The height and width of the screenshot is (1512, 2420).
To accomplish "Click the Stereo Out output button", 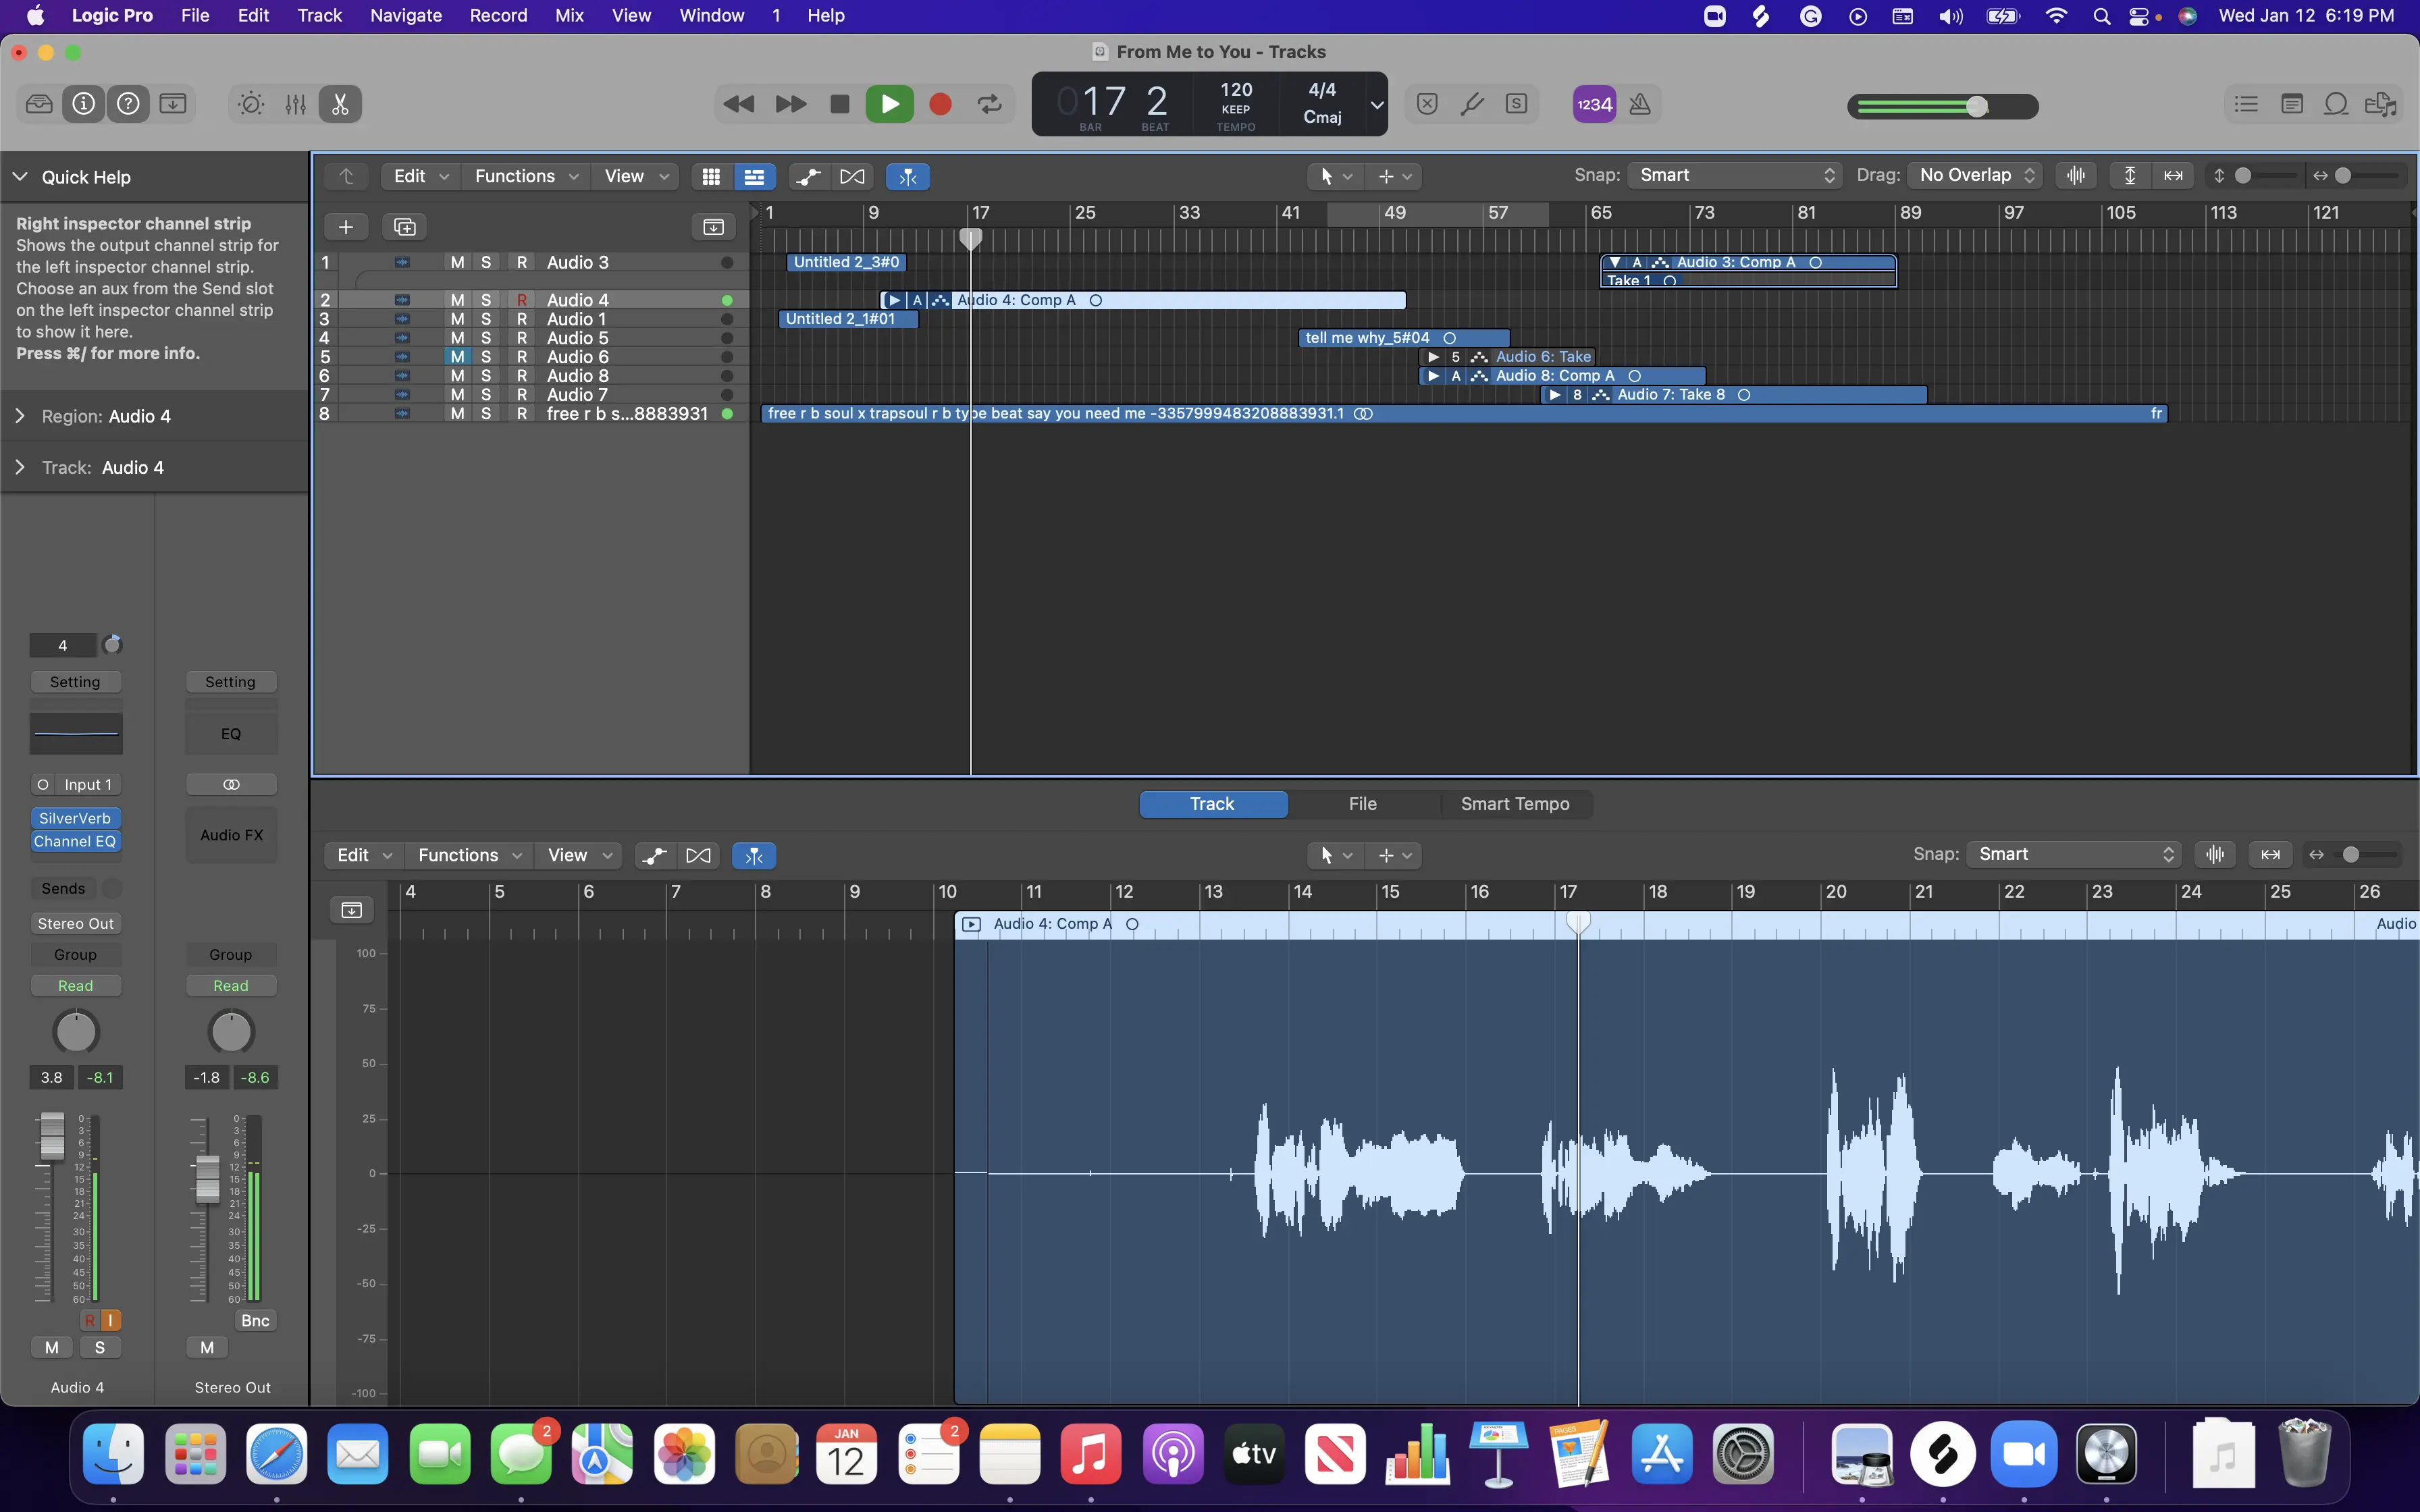I will 76,923.
